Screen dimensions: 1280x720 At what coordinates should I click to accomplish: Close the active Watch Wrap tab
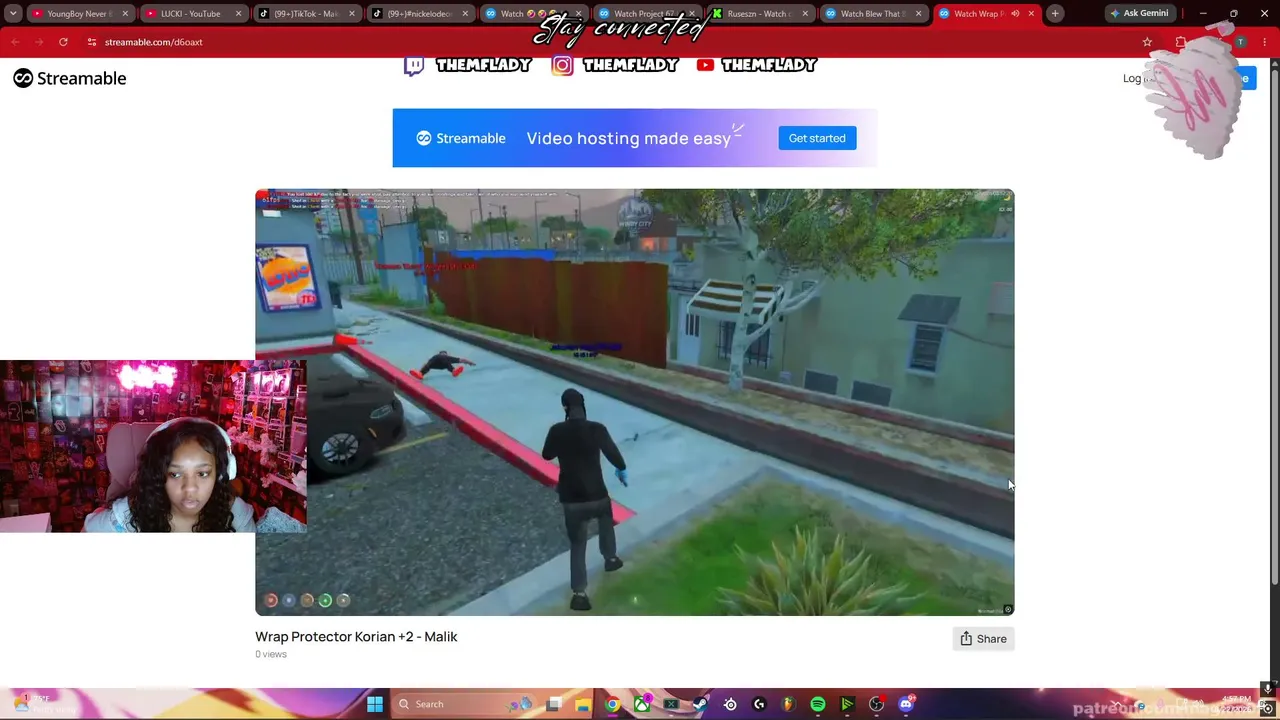(x=1031, y=14)
